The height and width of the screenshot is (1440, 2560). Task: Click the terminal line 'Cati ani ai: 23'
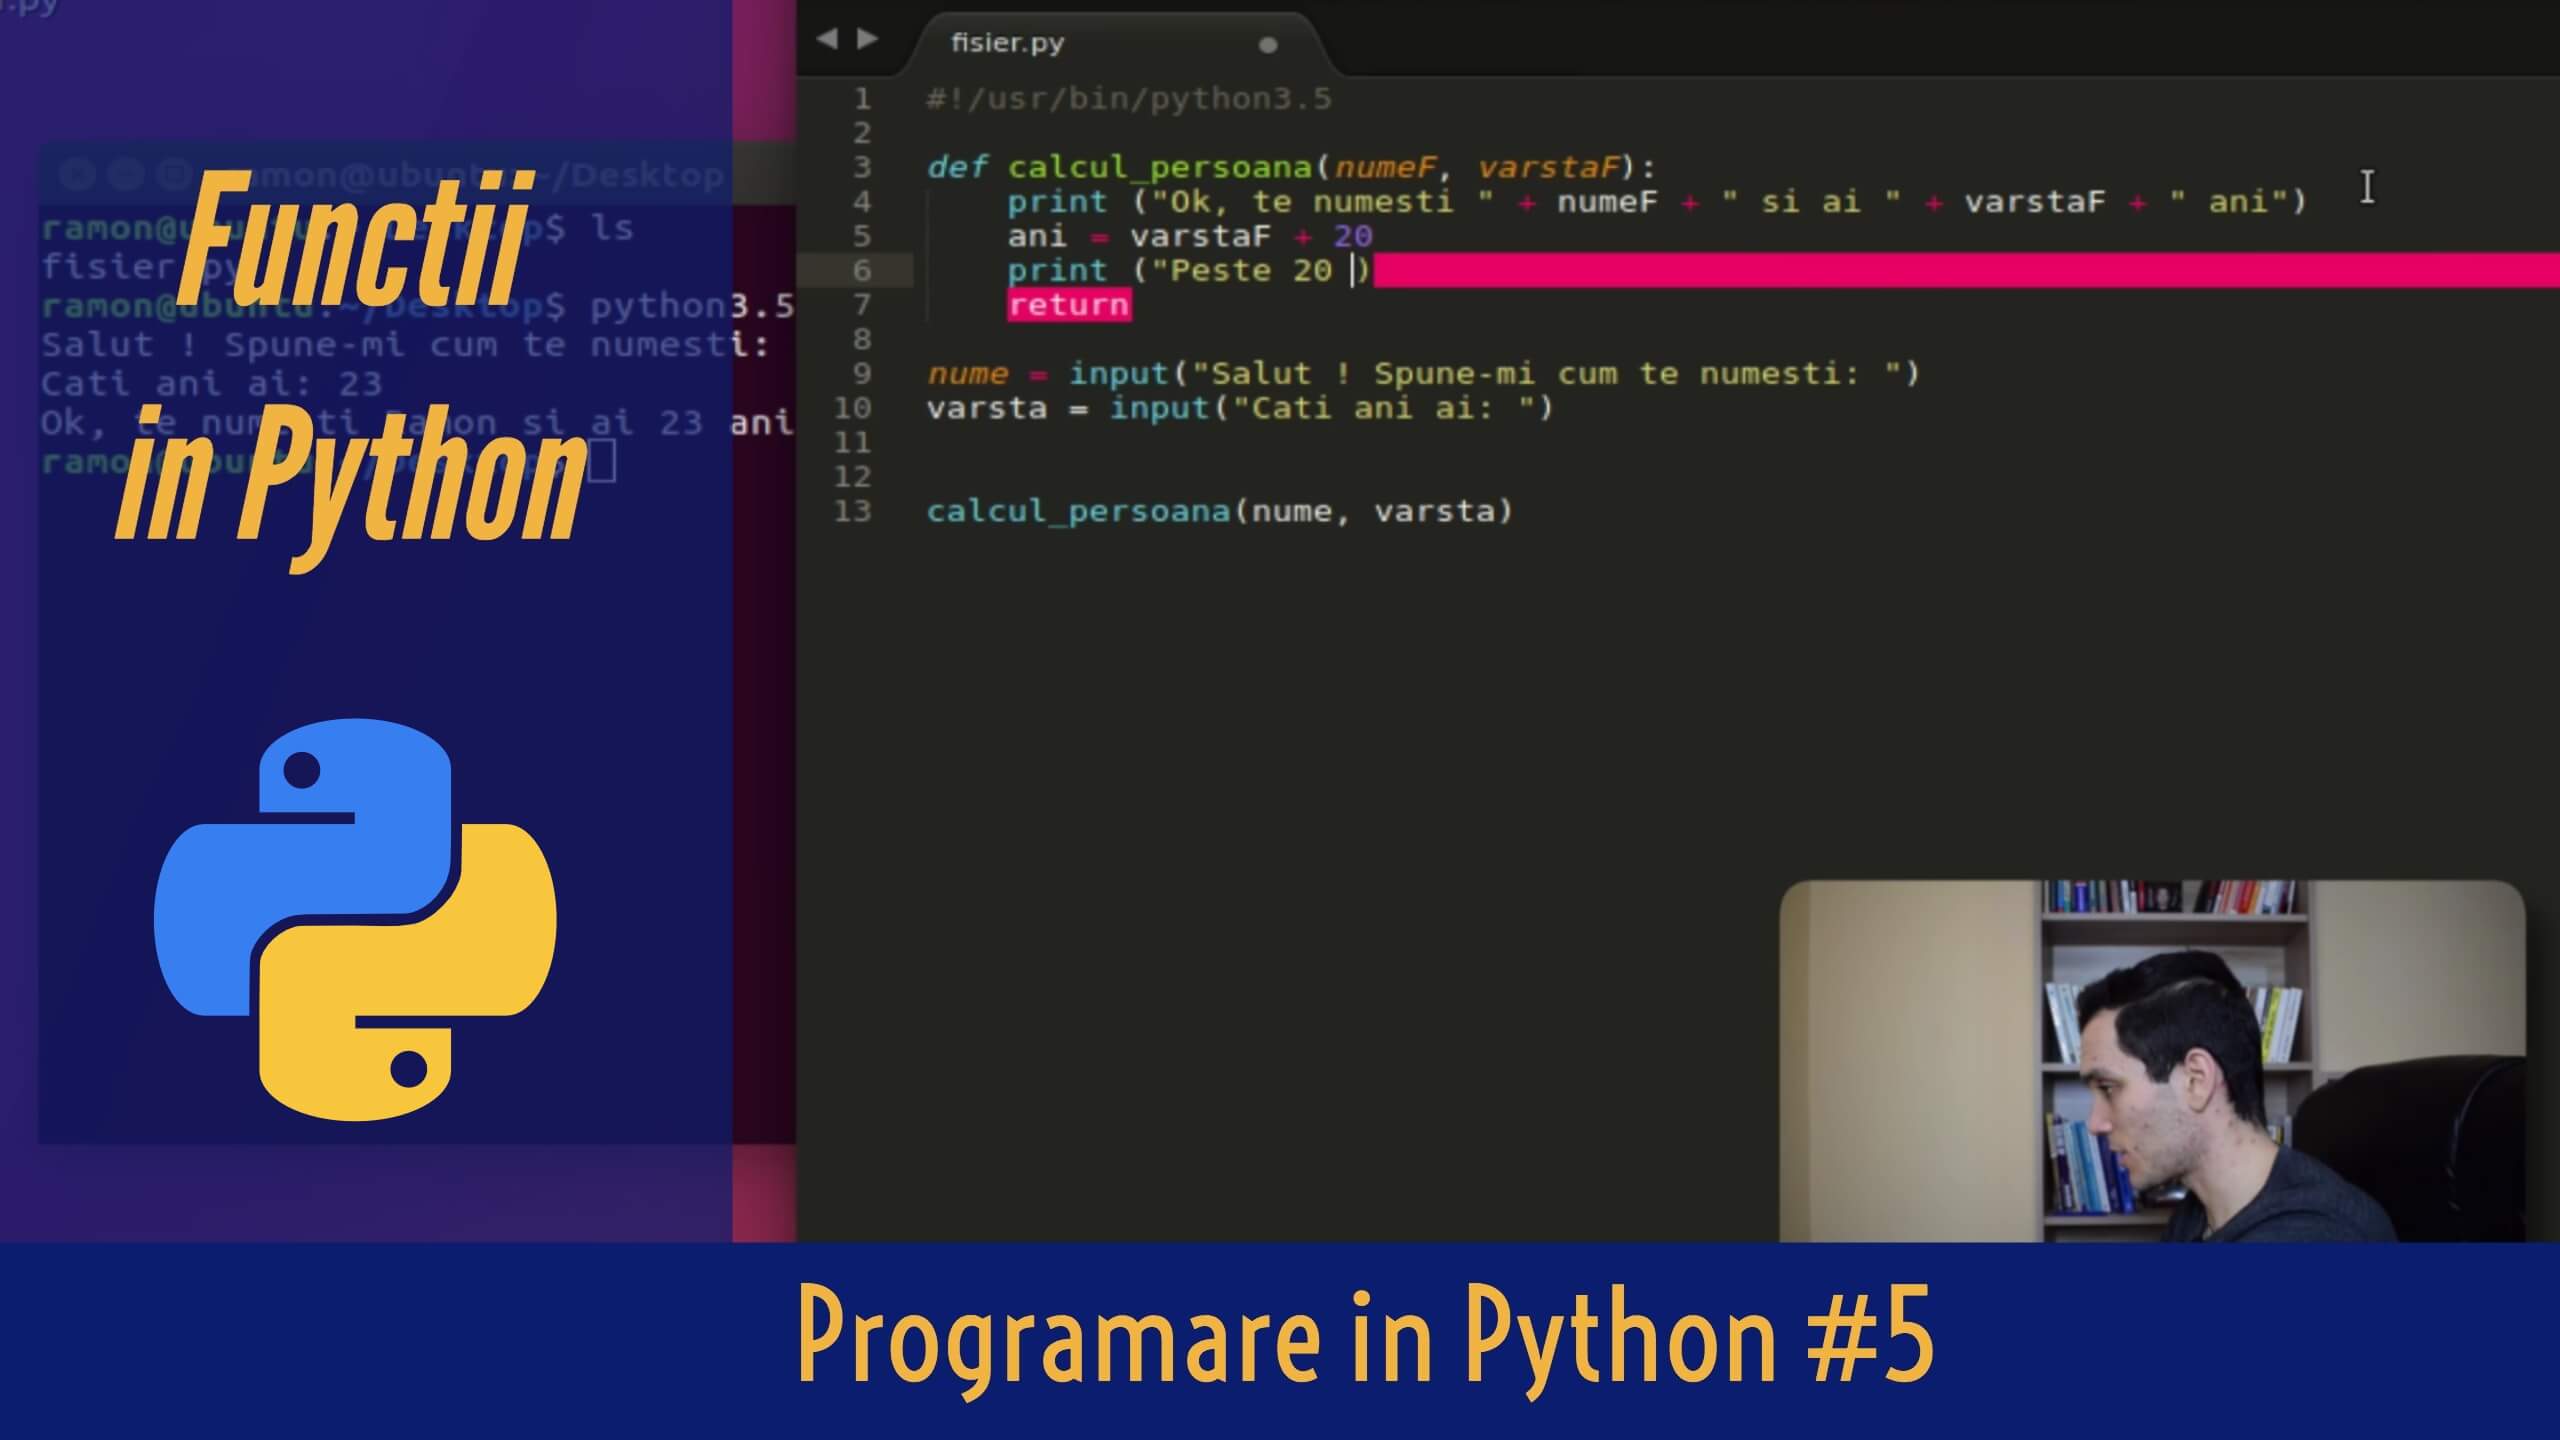tap(211, 384)
